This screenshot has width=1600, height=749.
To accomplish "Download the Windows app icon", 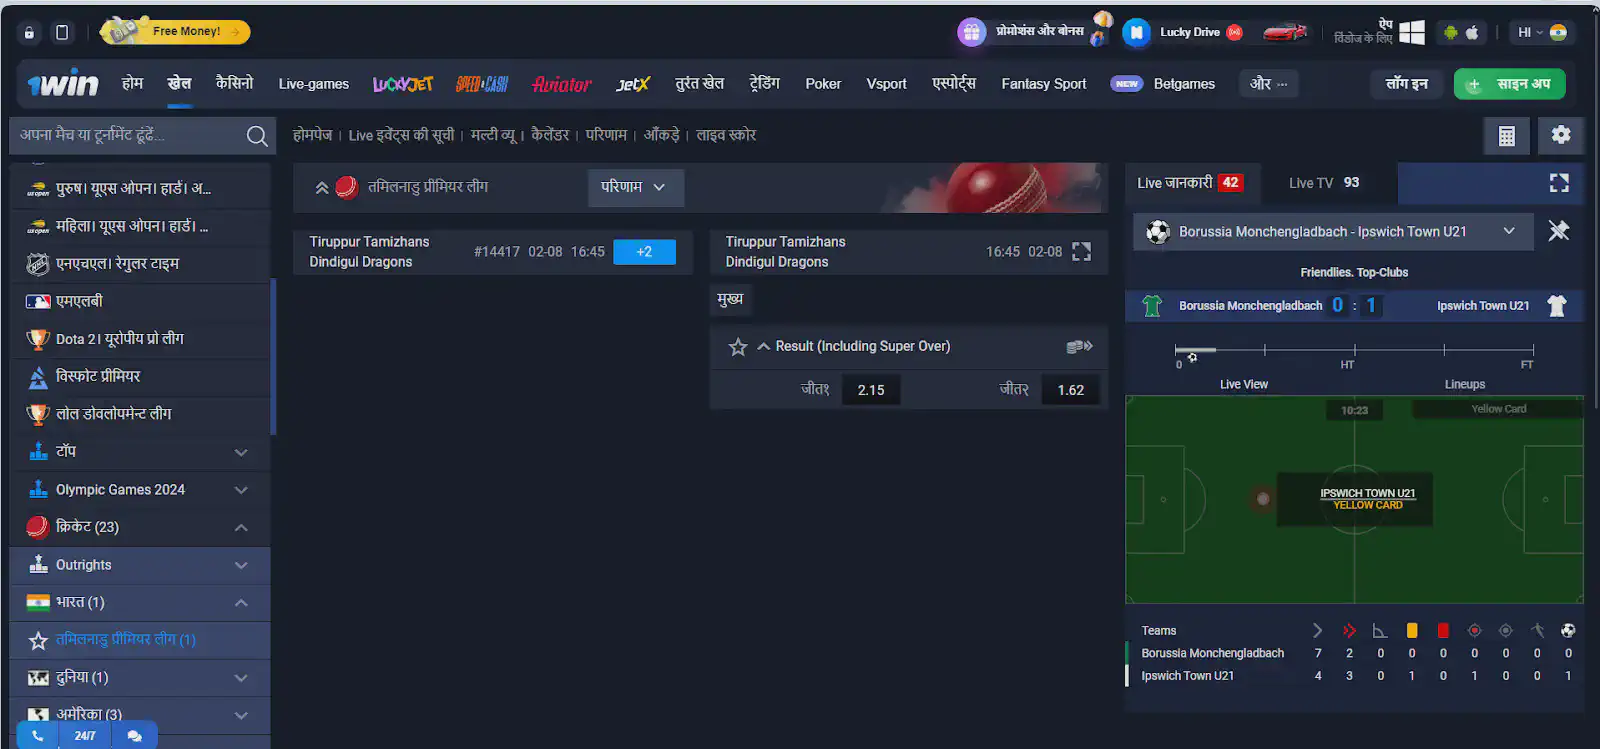I will (1412, 32).
